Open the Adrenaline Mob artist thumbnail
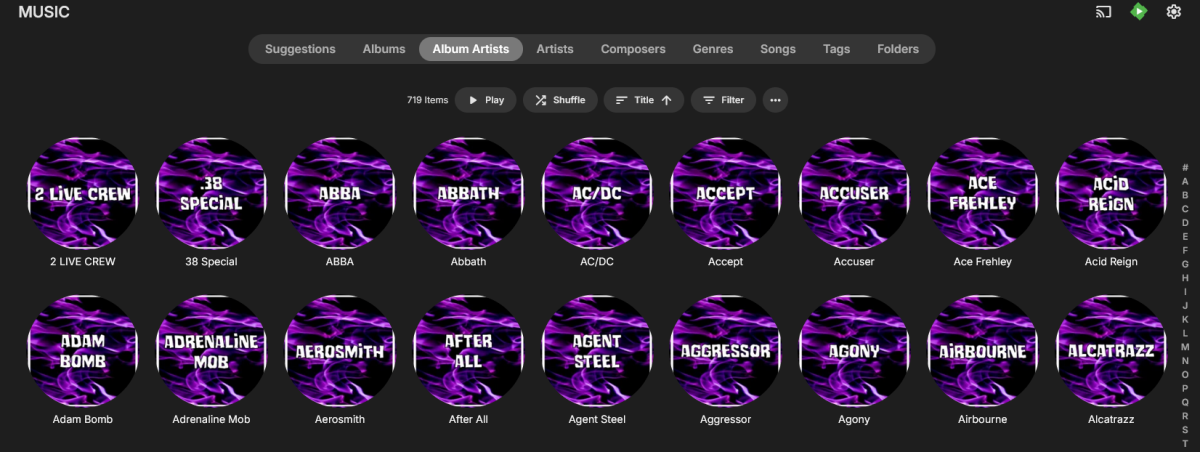Image resolution: width=1200 pixels, height=452 pixels. (x=211, y=350)
